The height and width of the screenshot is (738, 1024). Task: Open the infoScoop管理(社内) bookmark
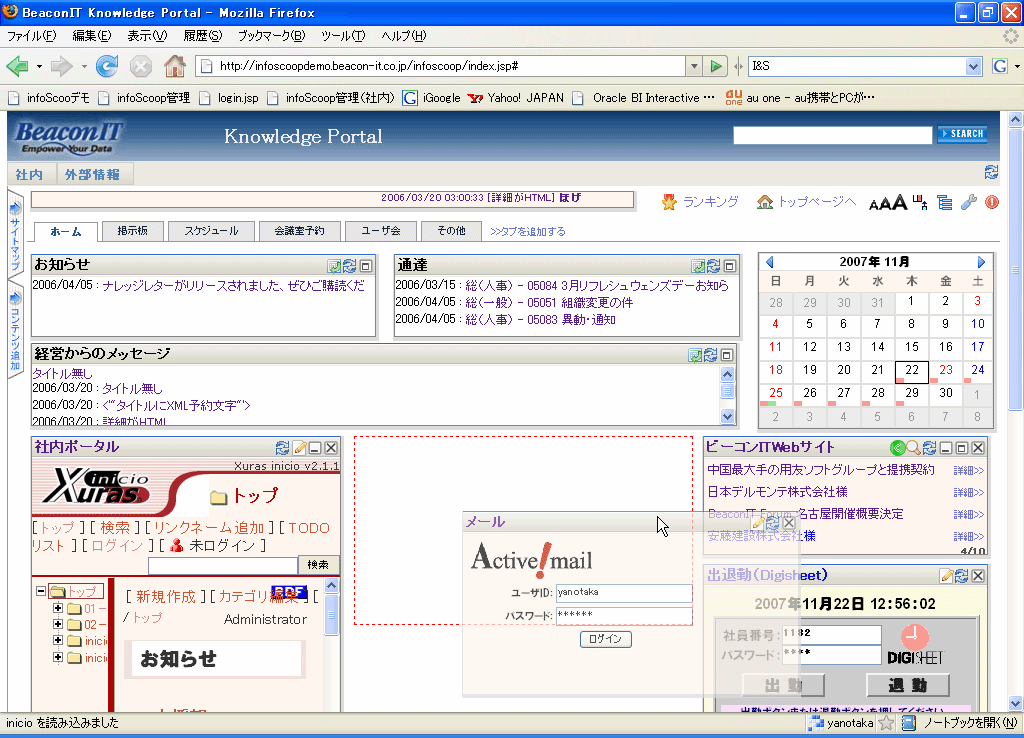[x=332, y=98]
